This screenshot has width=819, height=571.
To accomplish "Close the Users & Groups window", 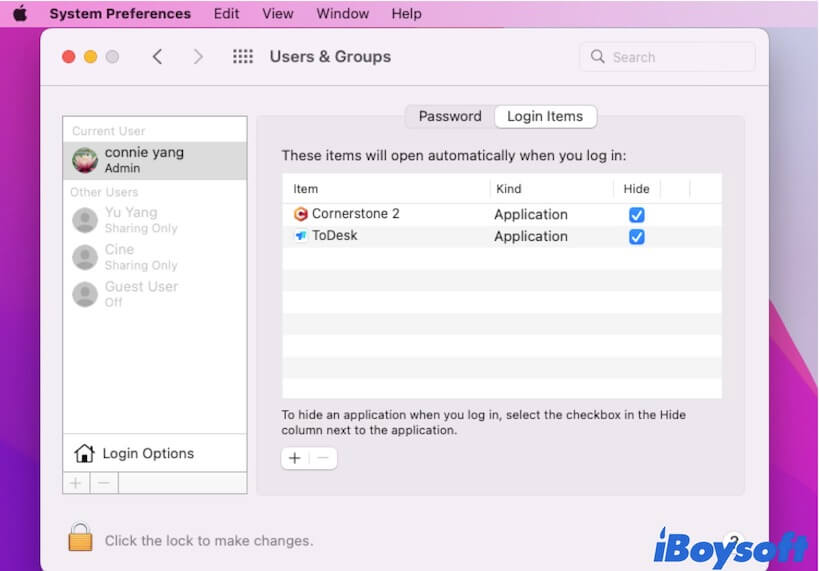I will click(68, 56).
